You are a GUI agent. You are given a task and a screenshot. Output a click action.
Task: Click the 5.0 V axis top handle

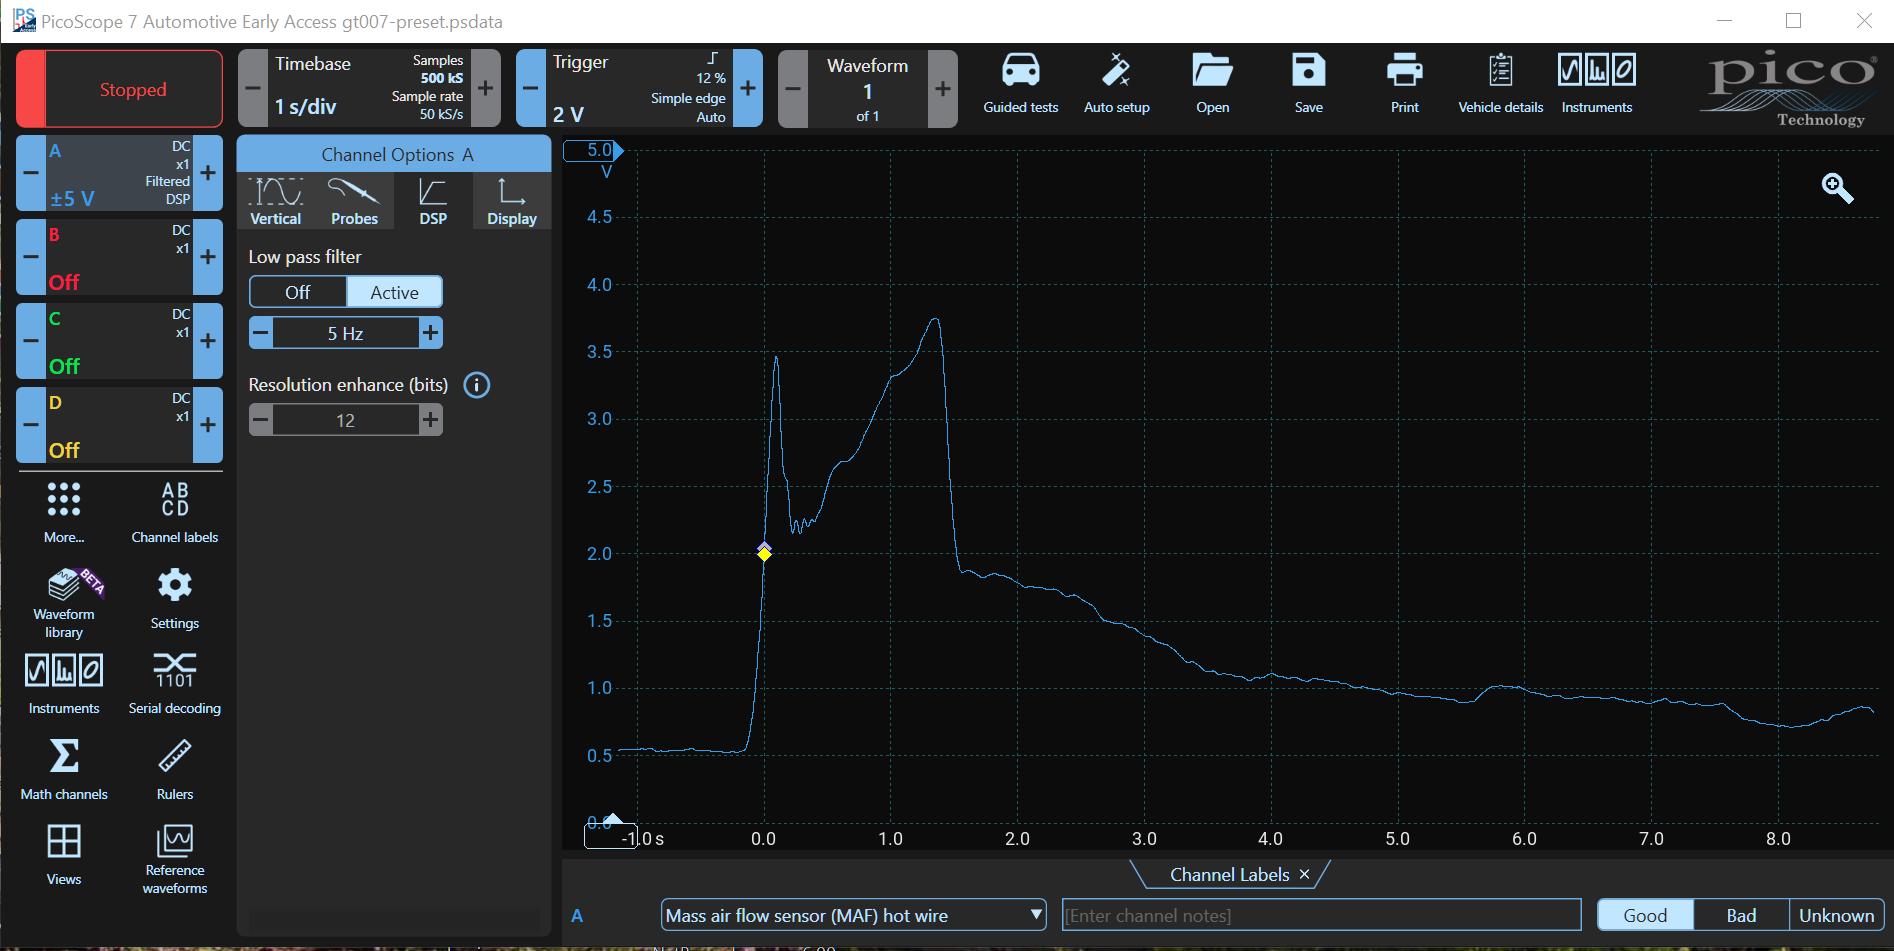(x=593, y=151)
